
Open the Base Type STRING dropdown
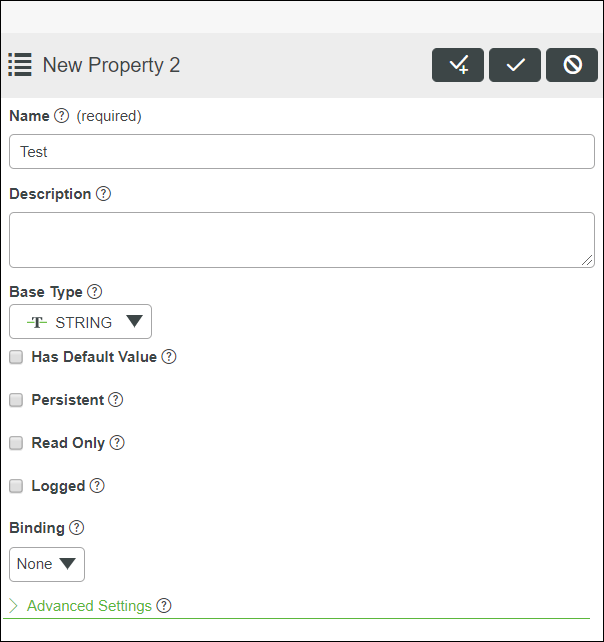(x=80, y=322)
